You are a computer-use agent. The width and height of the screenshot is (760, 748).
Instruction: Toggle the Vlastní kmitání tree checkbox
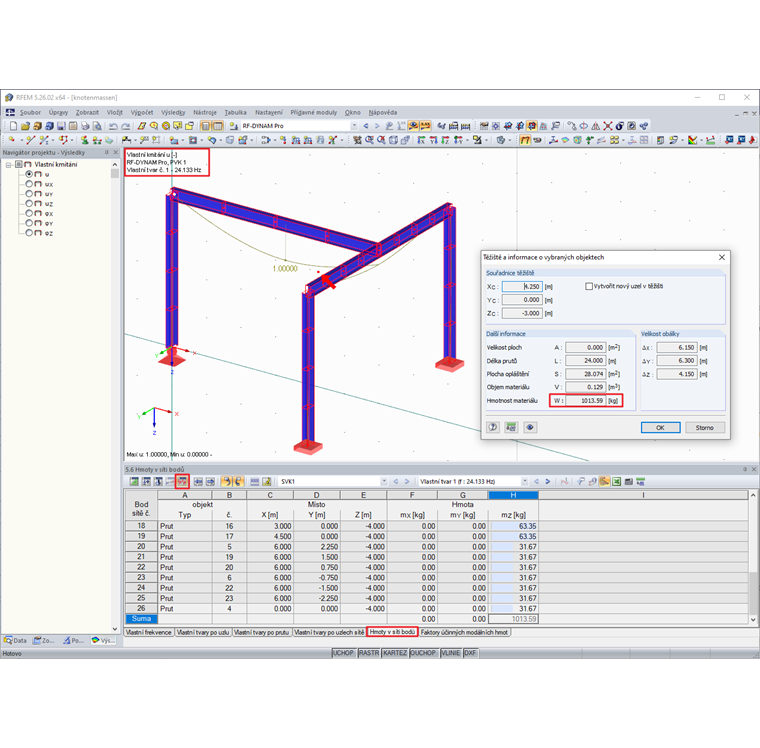18,164
